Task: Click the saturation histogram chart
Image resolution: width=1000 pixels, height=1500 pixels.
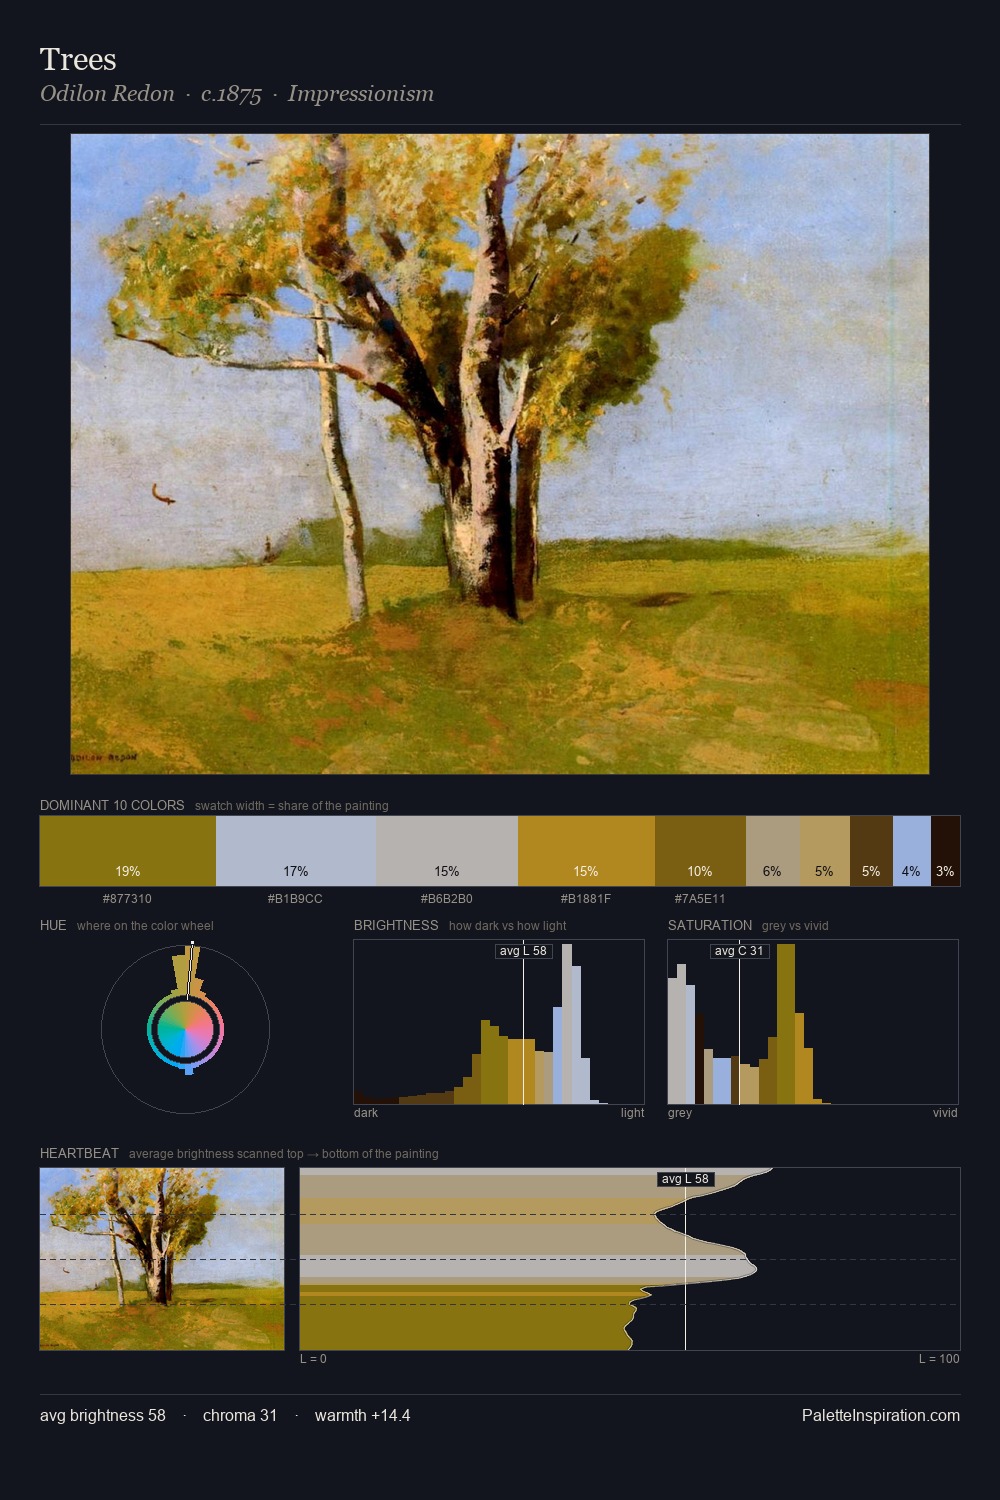Action: 813,1022
